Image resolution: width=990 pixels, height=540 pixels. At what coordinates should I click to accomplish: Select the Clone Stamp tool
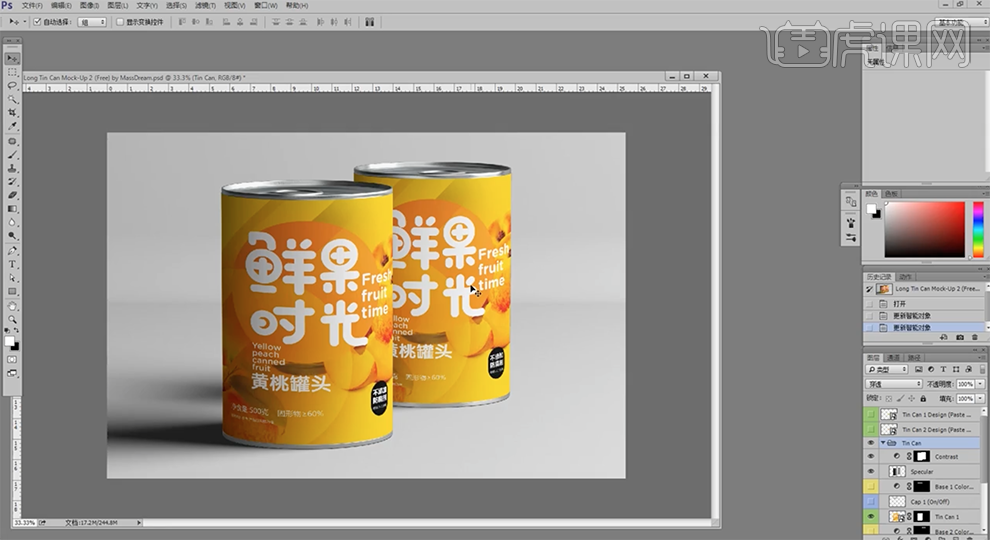pyautogui.click(x=12, y=169)
